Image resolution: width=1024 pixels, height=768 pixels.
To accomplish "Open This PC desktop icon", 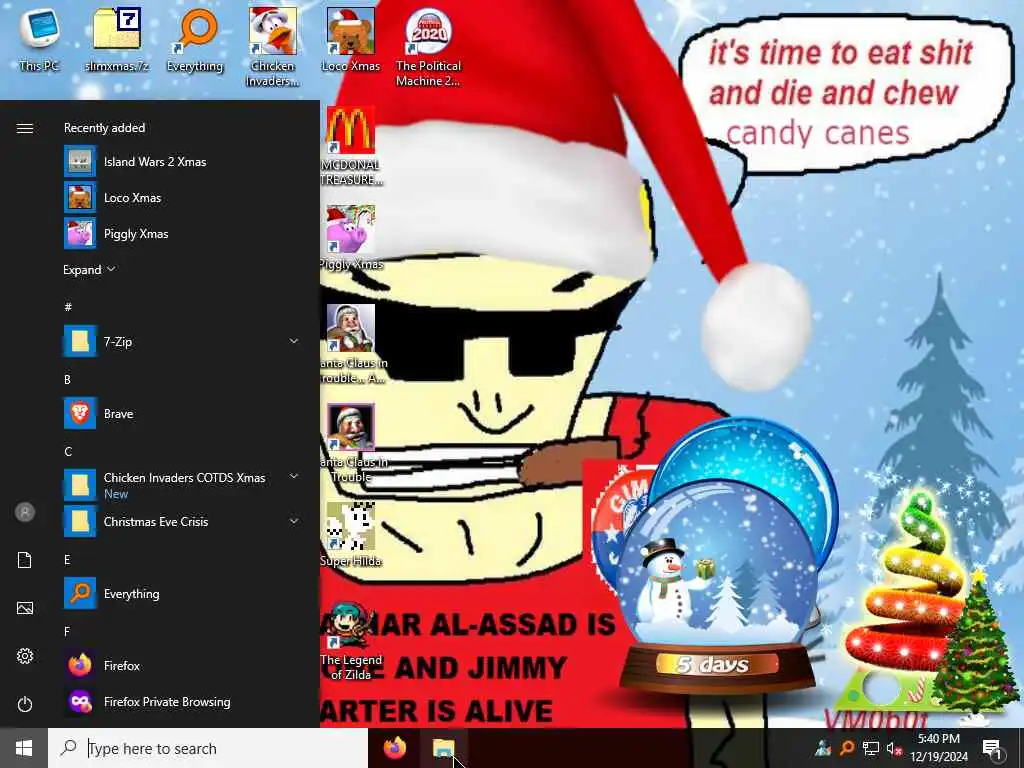I will tap(39, 39).
